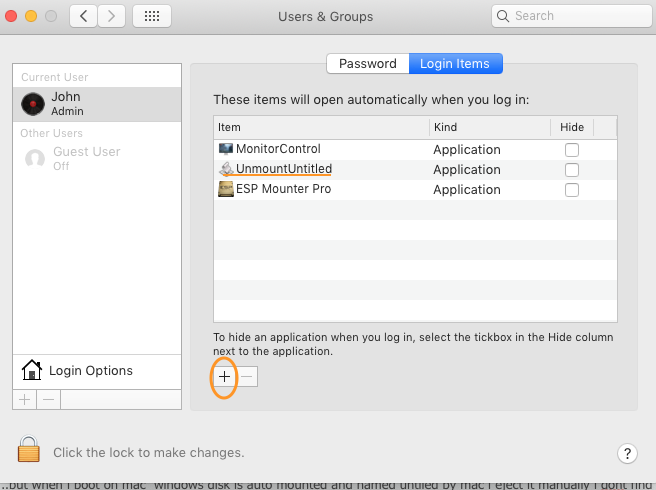Sort by the Item column header
The image size is (656, 490).
click(x=321, y=127)
